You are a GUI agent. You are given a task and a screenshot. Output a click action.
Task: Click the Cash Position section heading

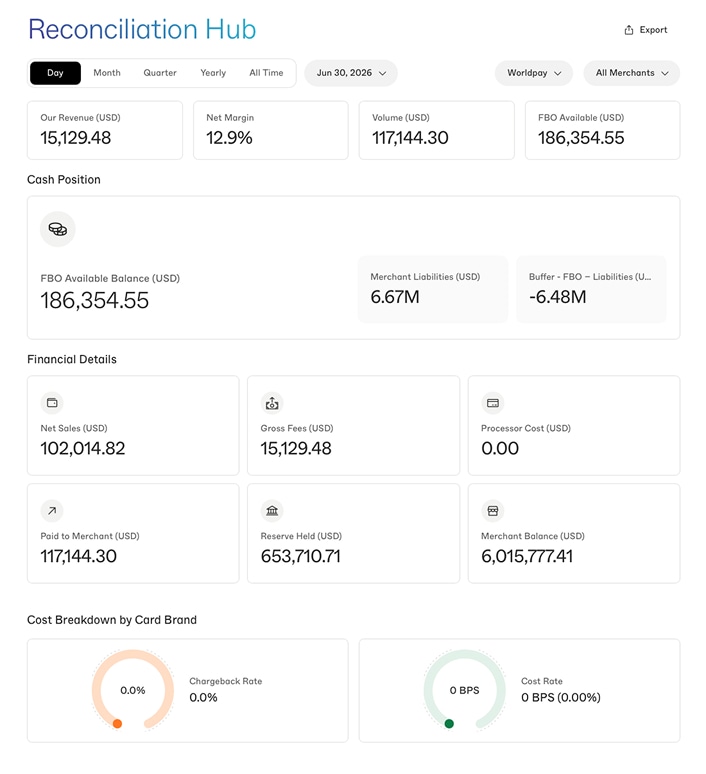pos(64,180)
